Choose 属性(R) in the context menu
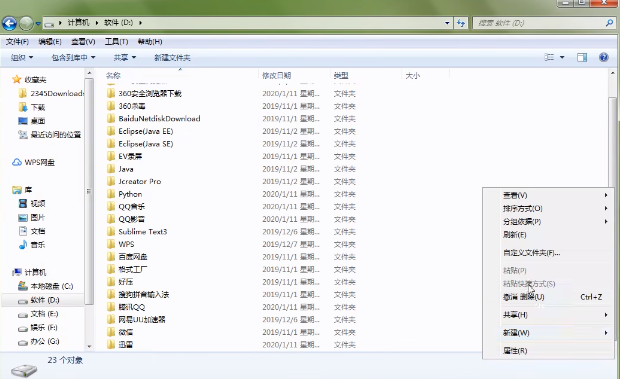The height and width of the screenshot is (379, 620). click(548, 351)
